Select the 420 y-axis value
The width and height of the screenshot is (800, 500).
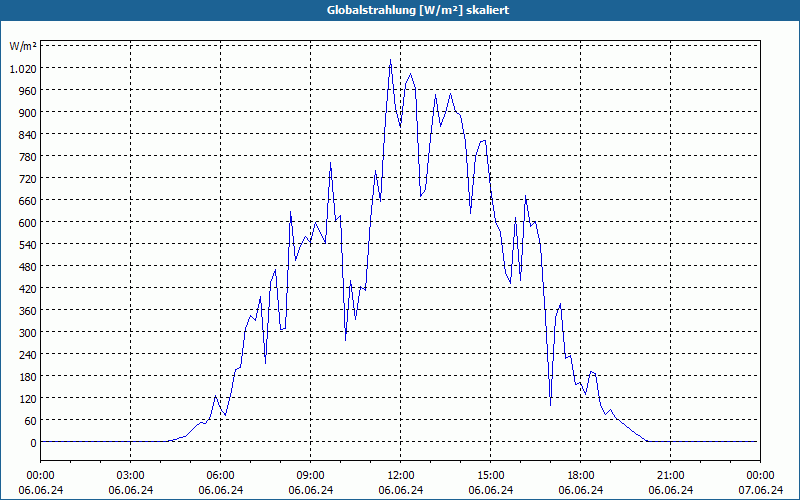click(x=27, y=289)
